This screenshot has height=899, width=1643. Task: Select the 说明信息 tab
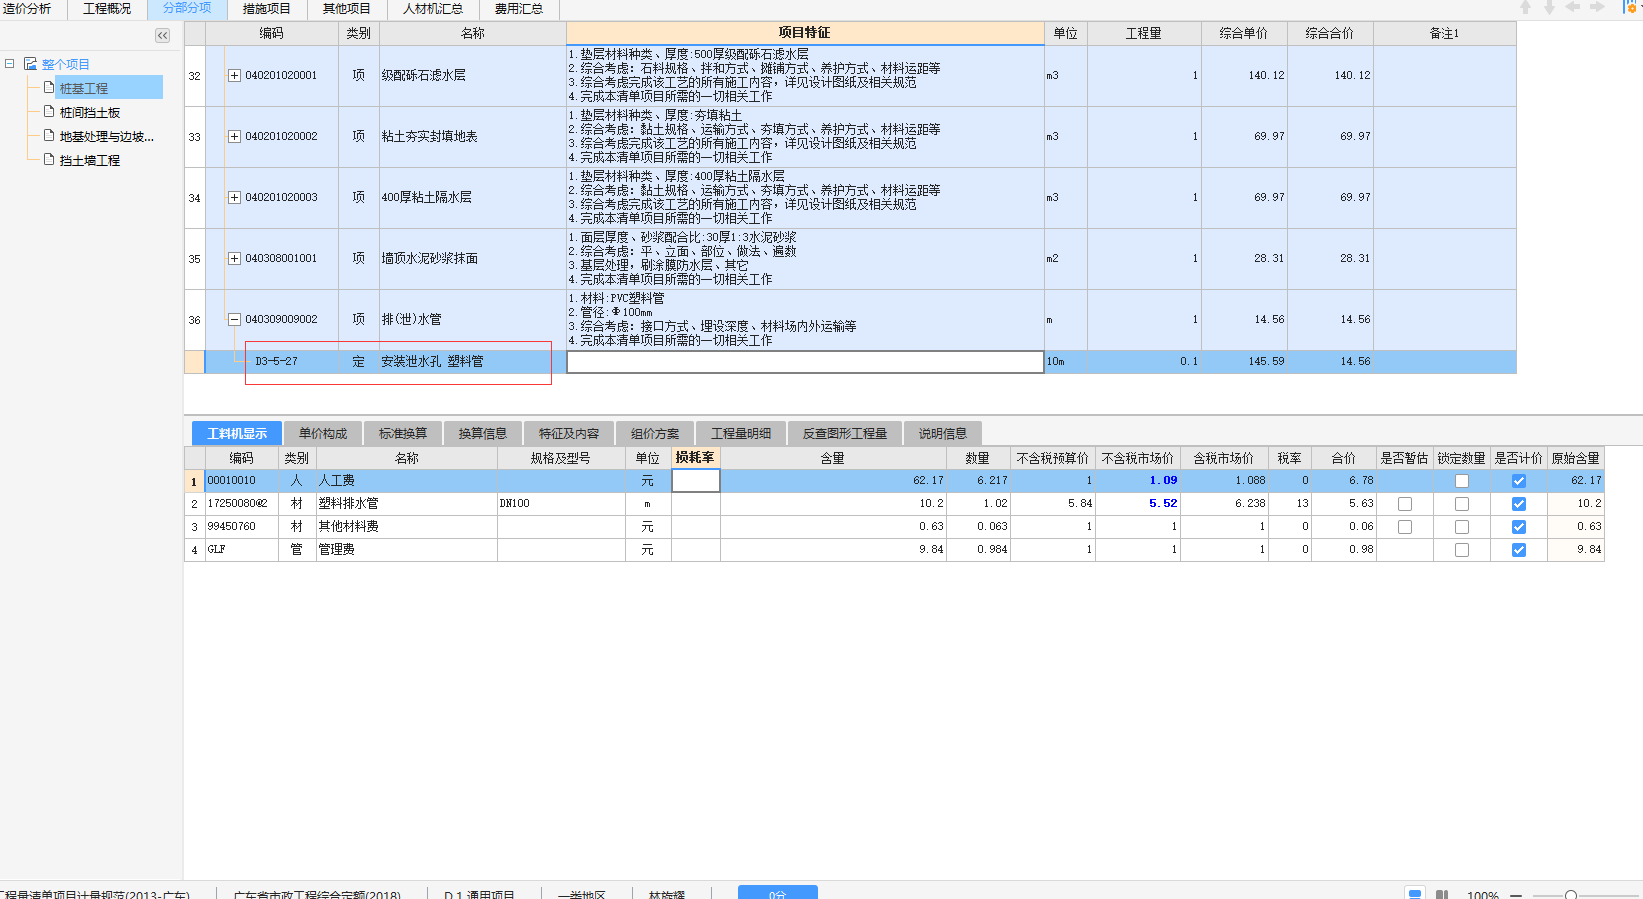tap(943, 433)
